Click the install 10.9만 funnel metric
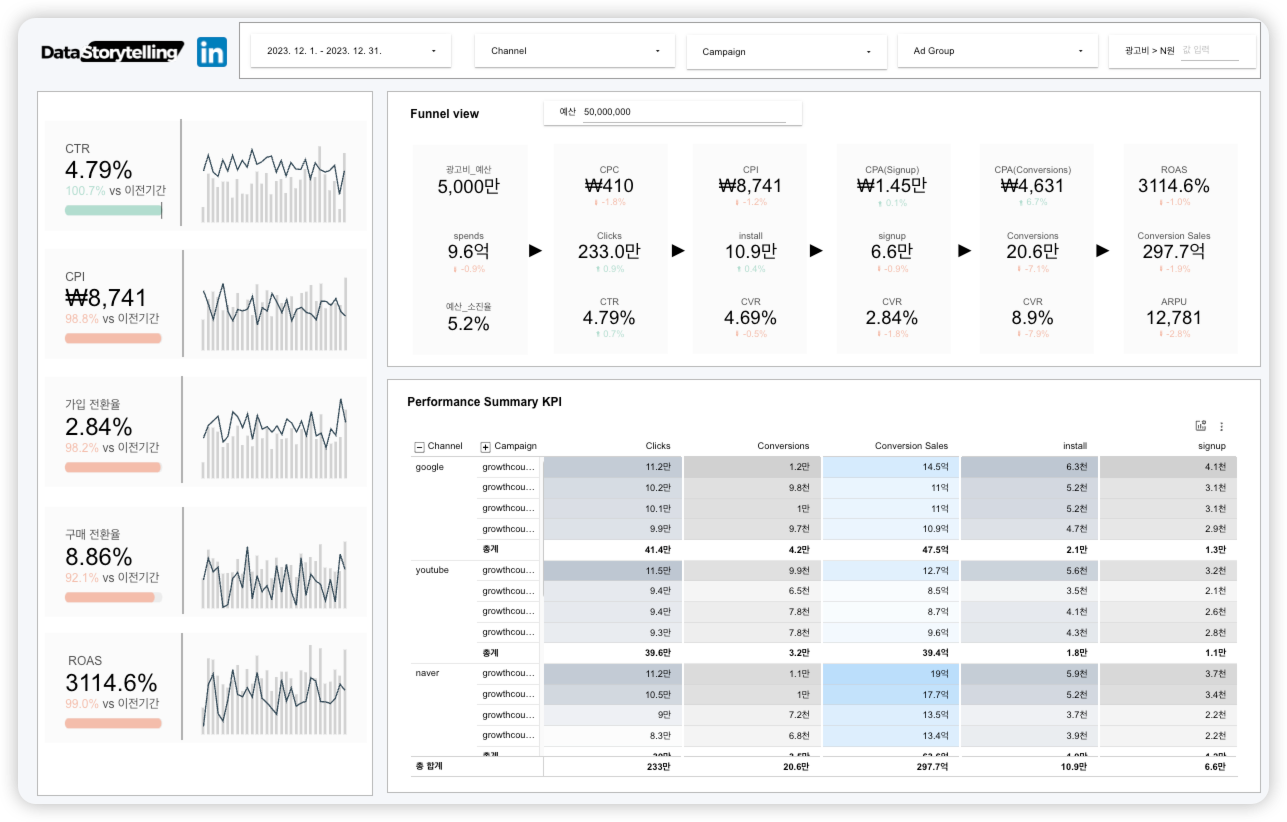 tap(750, 252)
